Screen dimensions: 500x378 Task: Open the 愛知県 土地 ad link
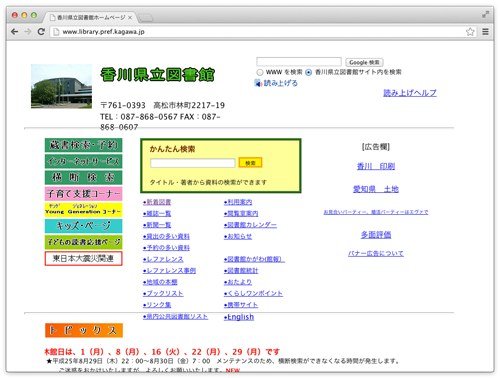click(x=376, y=189)
